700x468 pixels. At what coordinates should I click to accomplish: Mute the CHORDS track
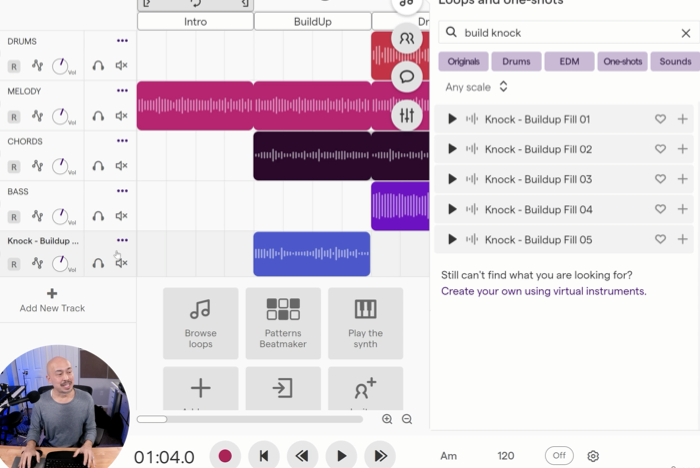(x=121, y=166)
